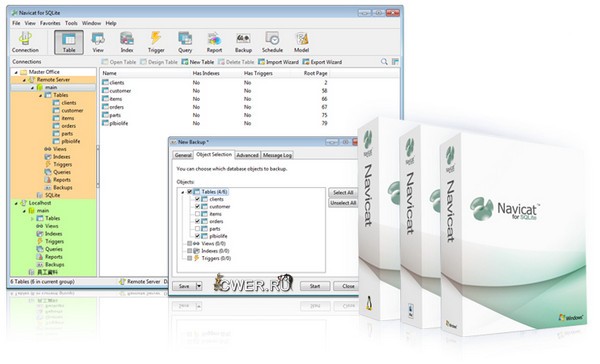Check the items backup checkbox
The height and width of the screenshot is (364, 600).
point(197,214)
